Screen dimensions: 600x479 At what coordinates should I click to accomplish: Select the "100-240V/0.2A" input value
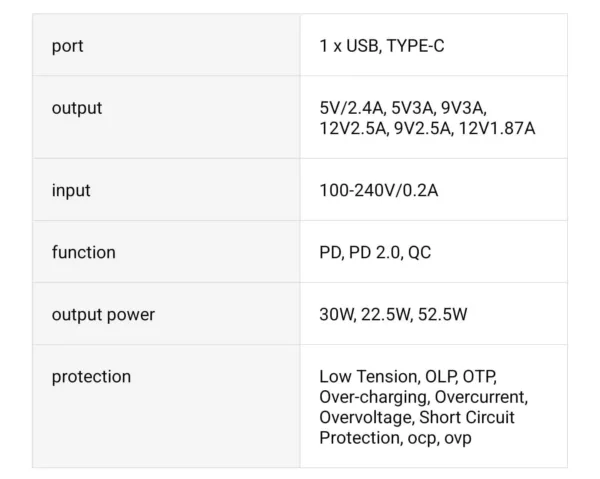point(379,190)
